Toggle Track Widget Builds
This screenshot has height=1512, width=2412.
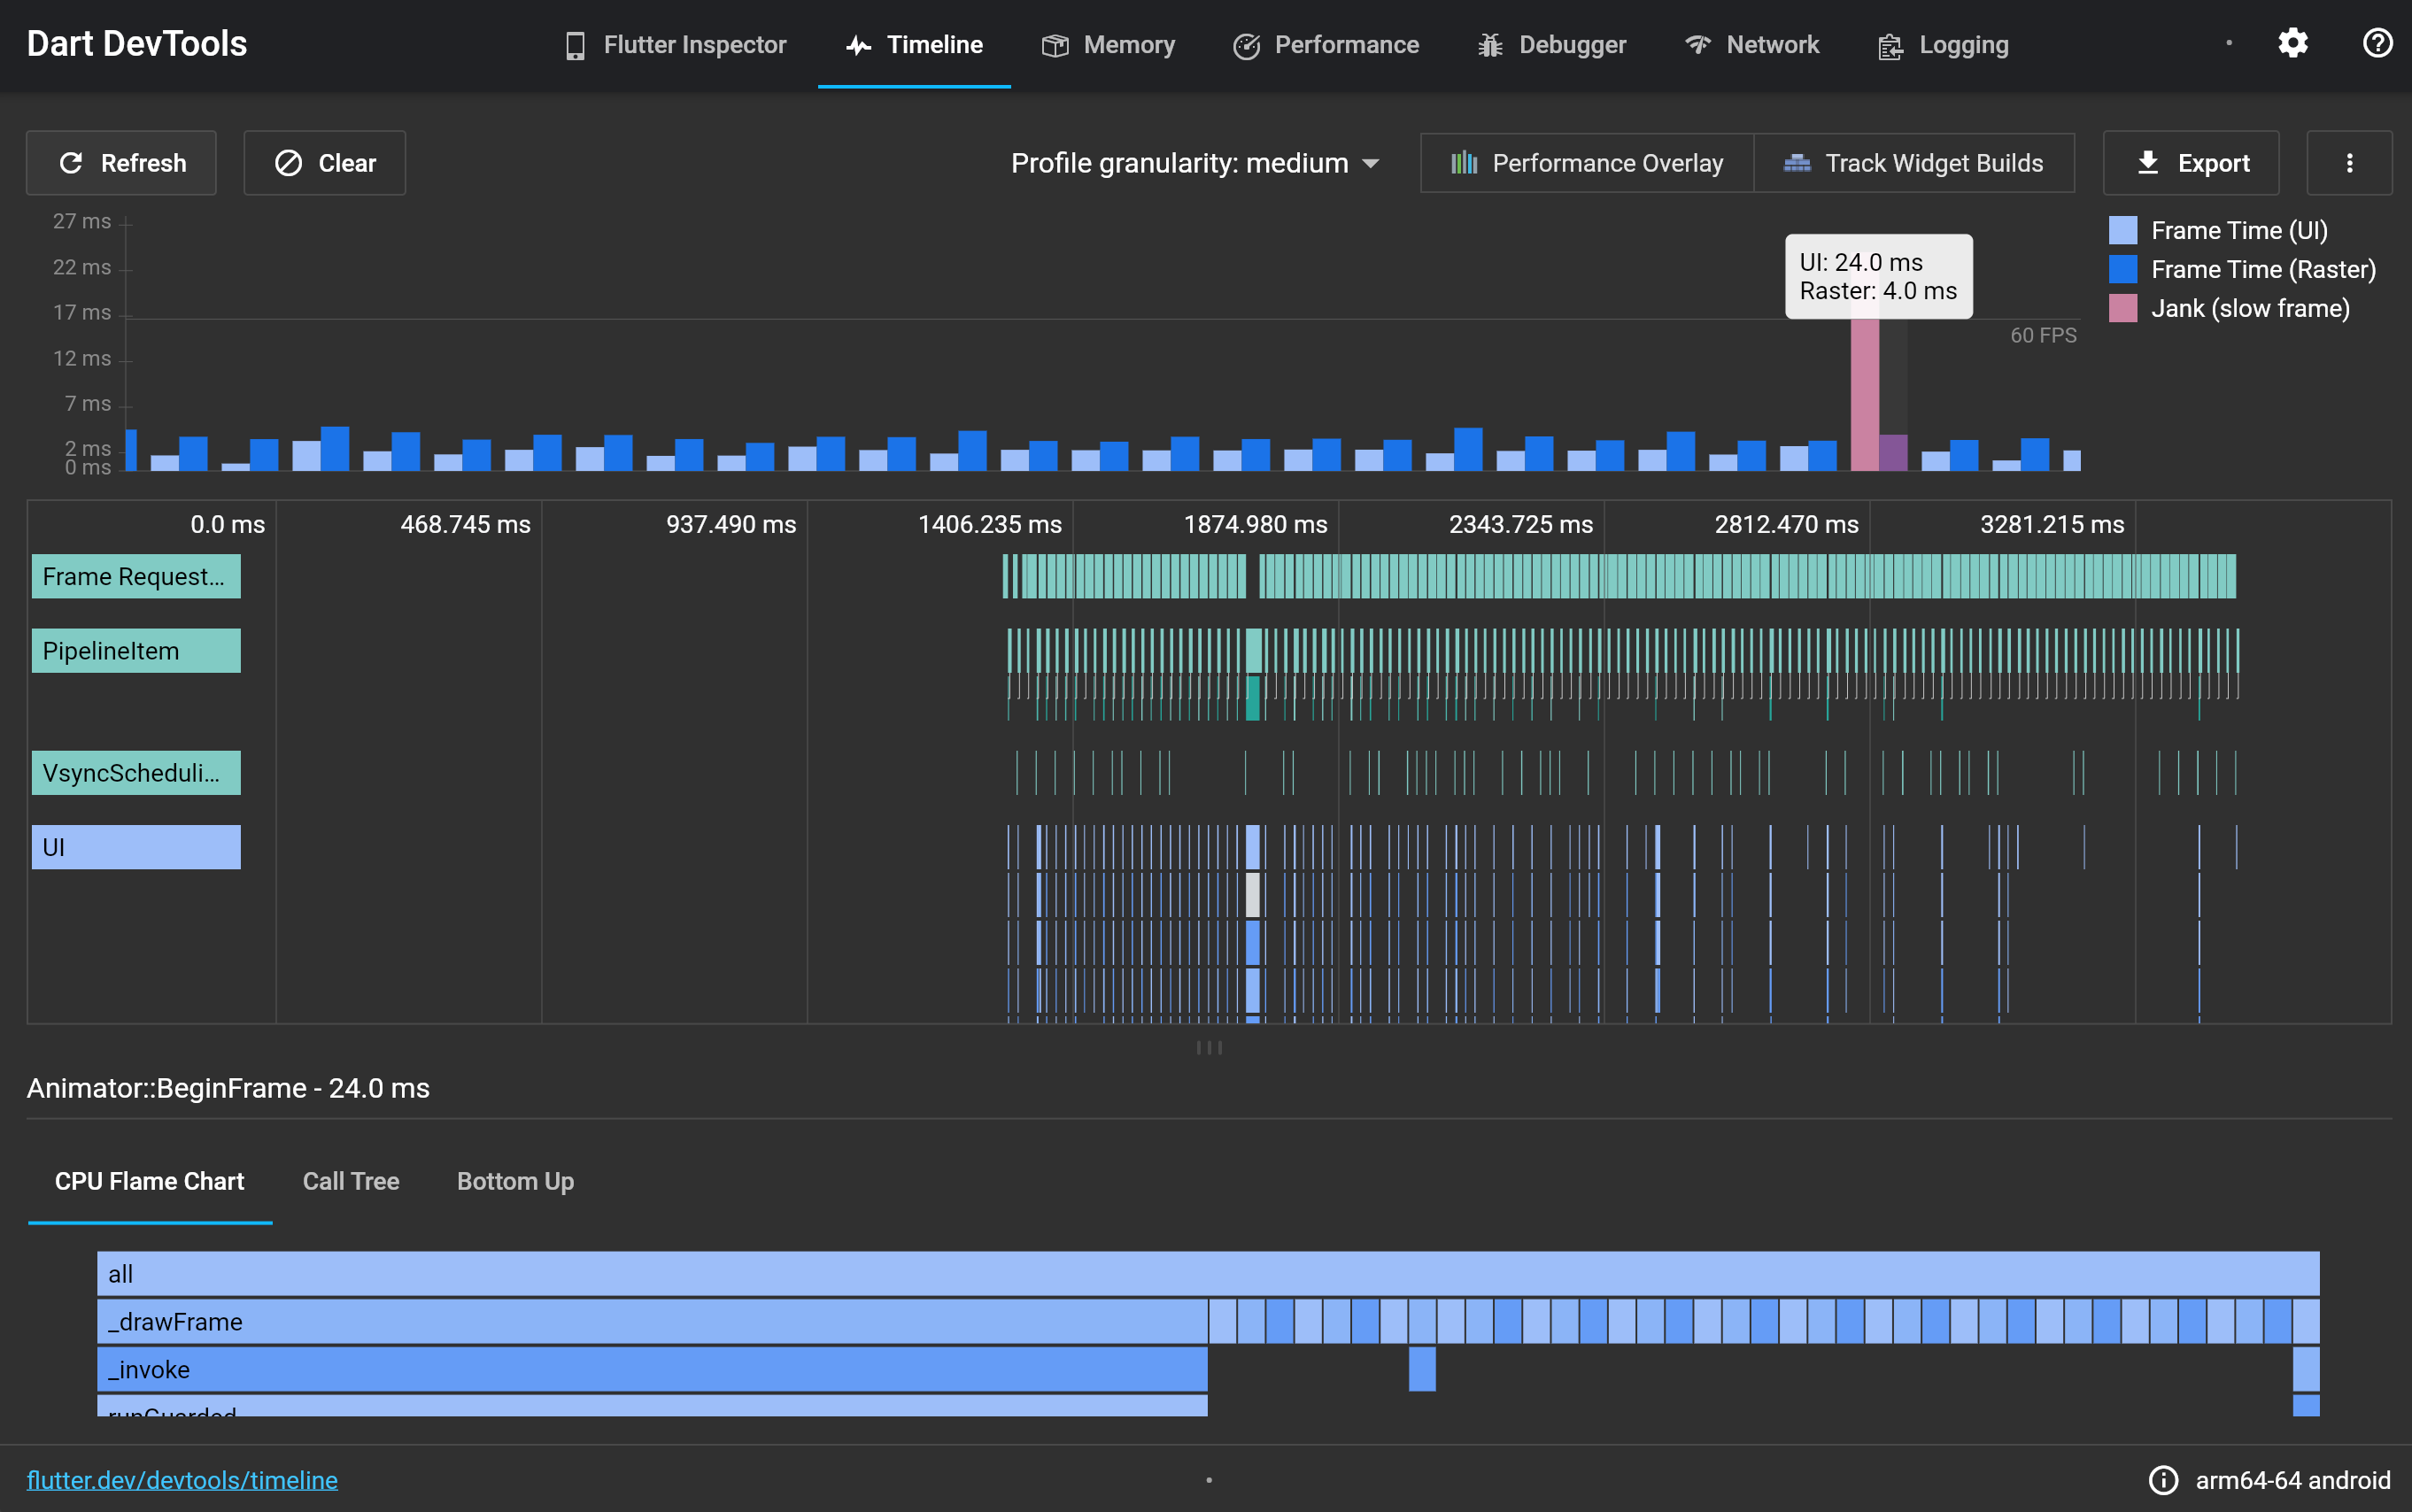1914,163
